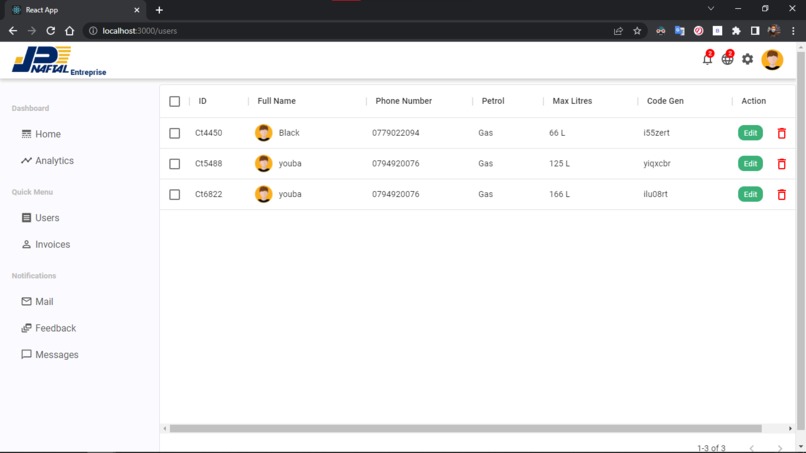
Task: Reload the page in the browser
Action: pos(50,31)
